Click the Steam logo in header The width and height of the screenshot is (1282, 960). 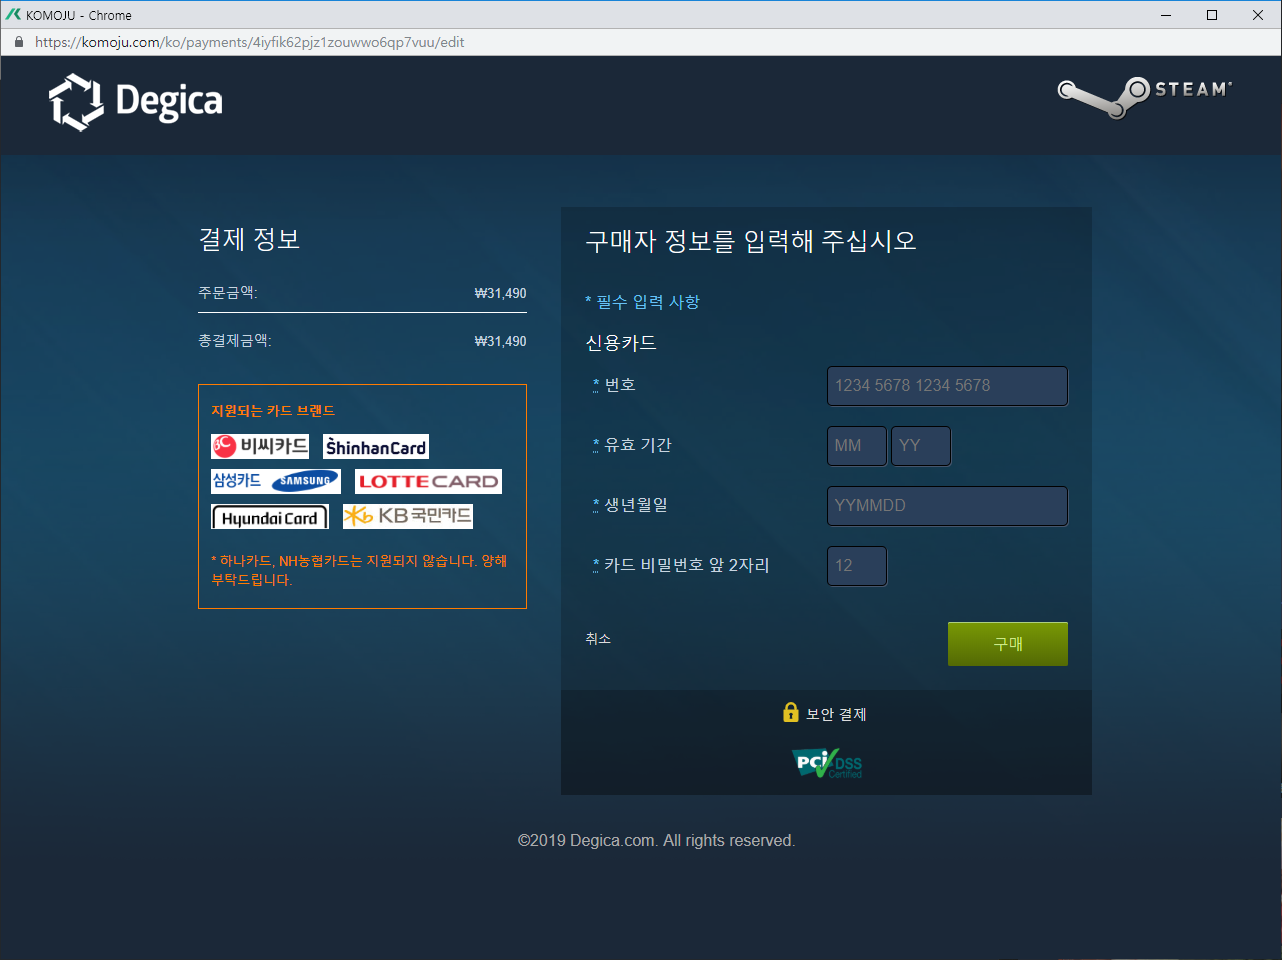tap(1145, 97)
